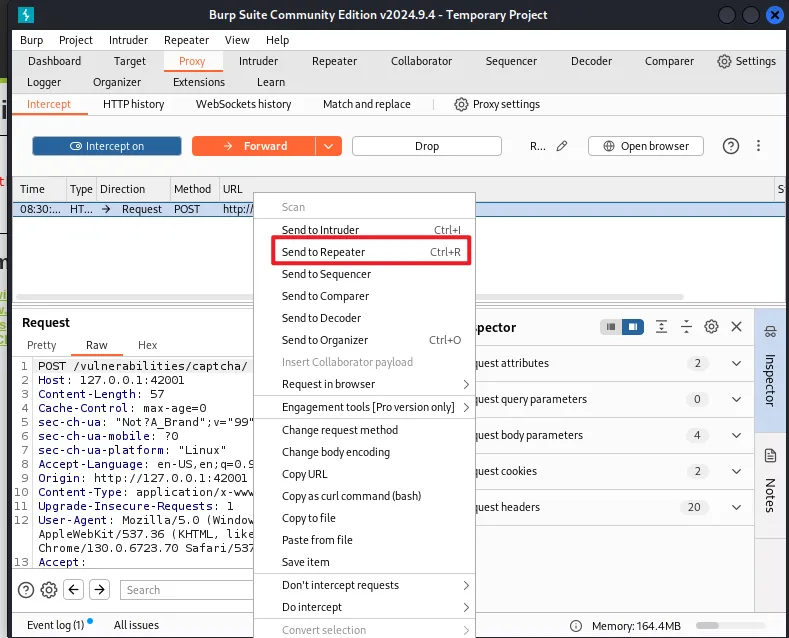The image size is (789, 638).
Task: Select Copy as curl command (bash)
Action: [365, 496]
